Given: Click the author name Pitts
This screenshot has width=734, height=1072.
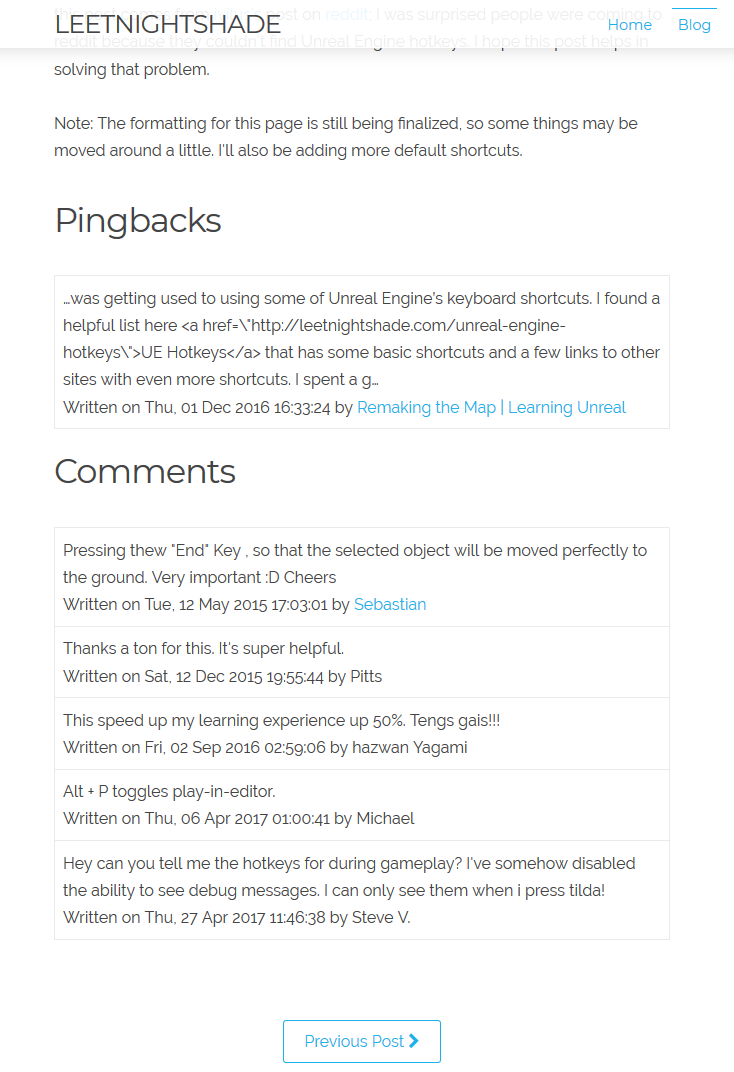Looking at the screenshot, I should (x=366, y=676).
